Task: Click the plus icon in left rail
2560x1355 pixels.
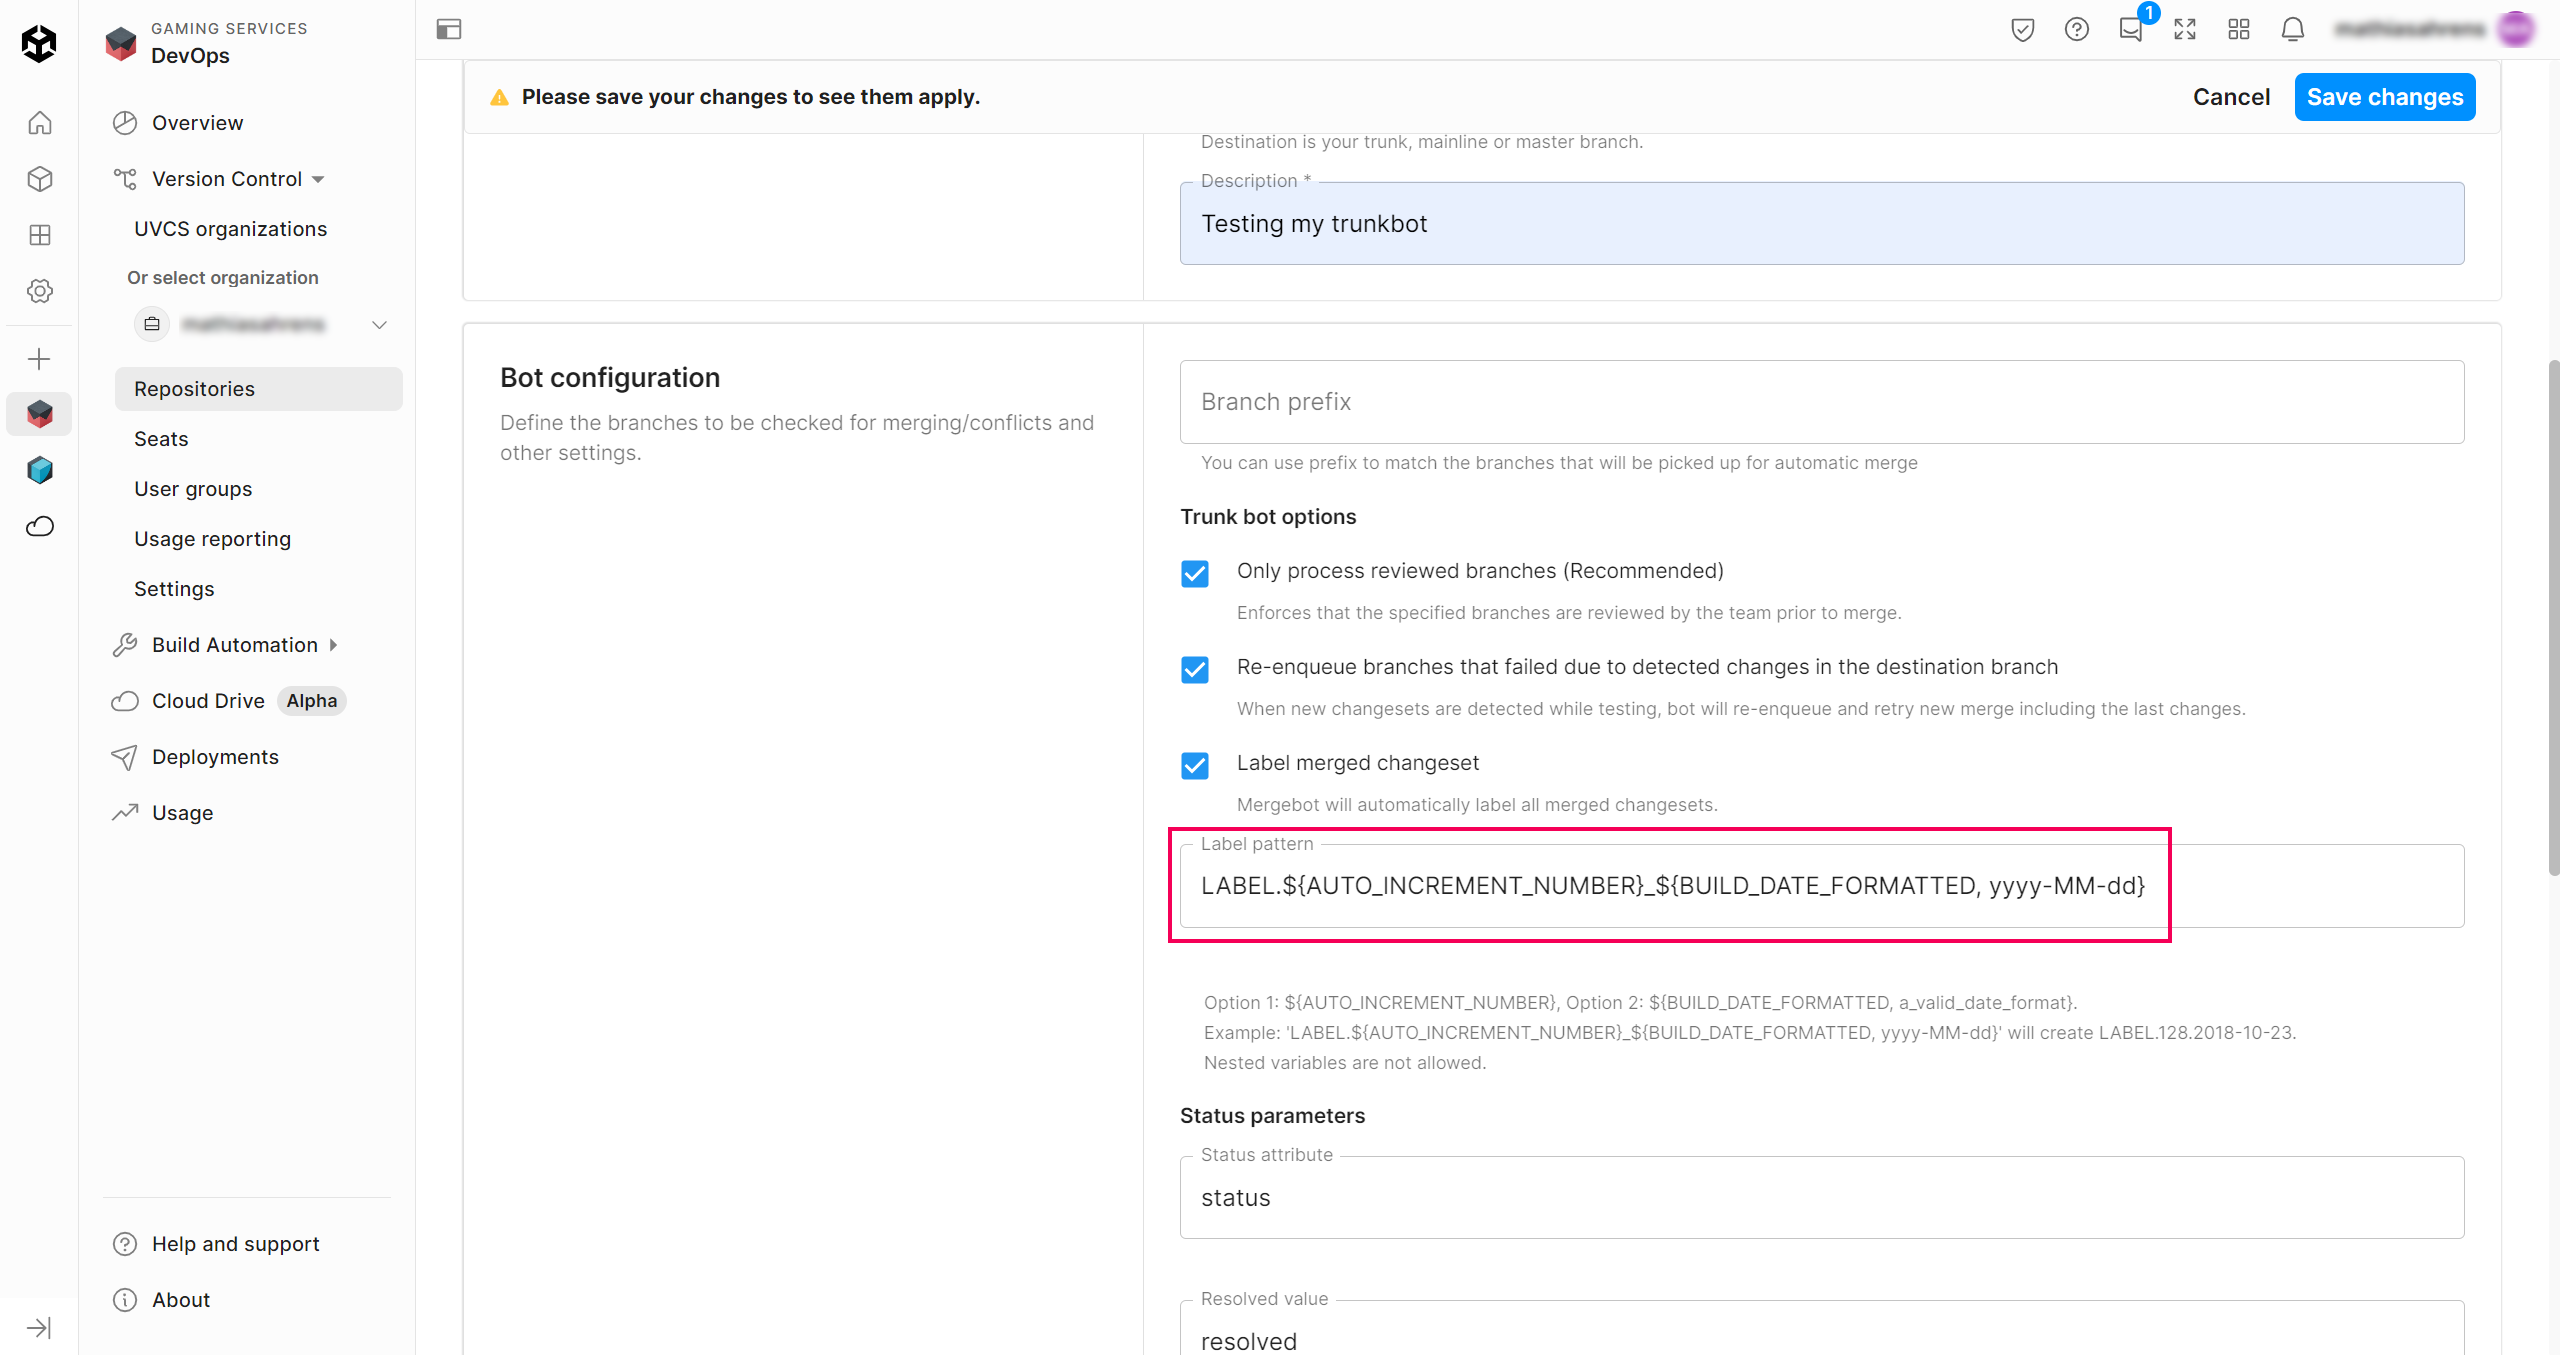Action: [x=39, y=359]
